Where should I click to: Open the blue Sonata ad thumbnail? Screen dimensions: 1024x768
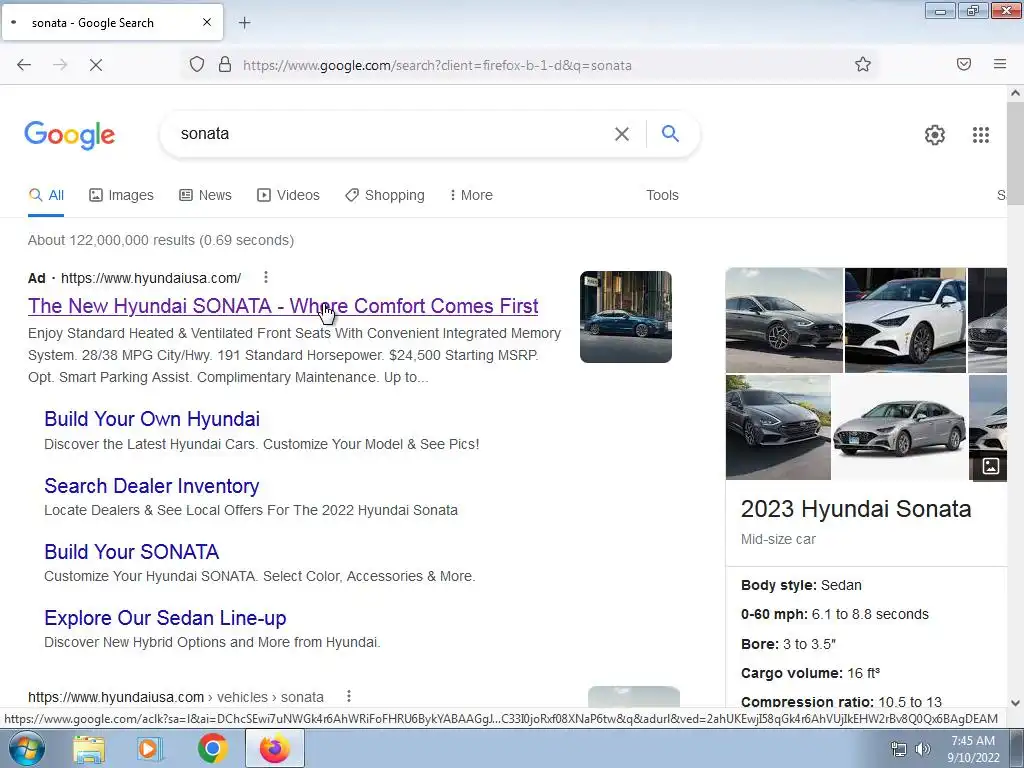(626, 317)
